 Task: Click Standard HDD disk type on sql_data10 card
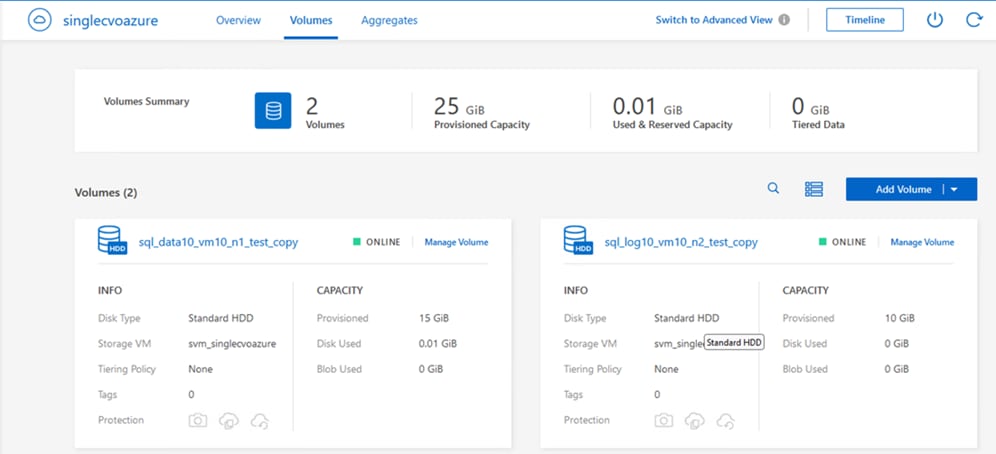click(220, 318)
